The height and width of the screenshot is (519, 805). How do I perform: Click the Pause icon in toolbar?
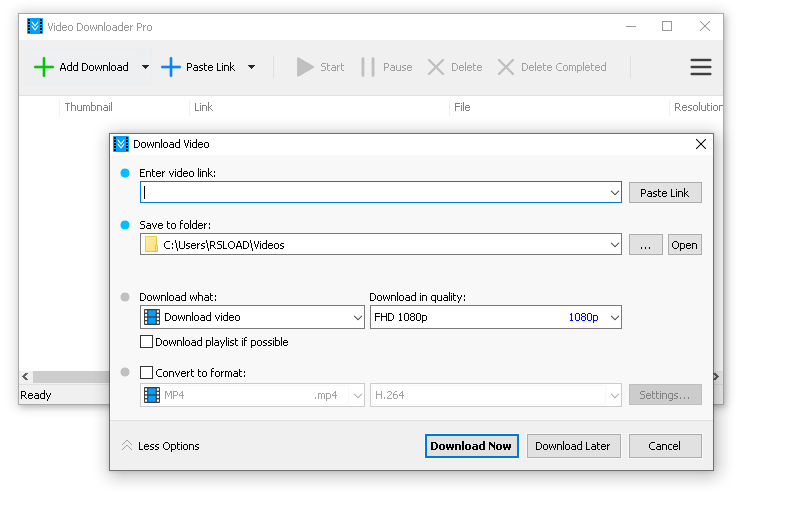(368, 67)
